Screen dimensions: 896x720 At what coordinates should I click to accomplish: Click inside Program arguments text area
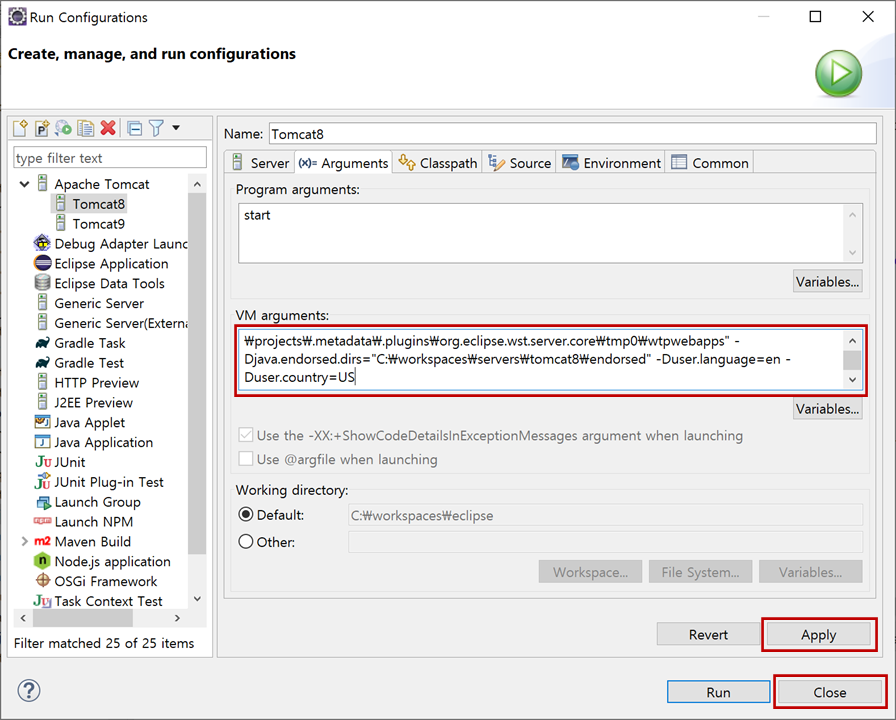pyautogui.click(x=541, y=233)
